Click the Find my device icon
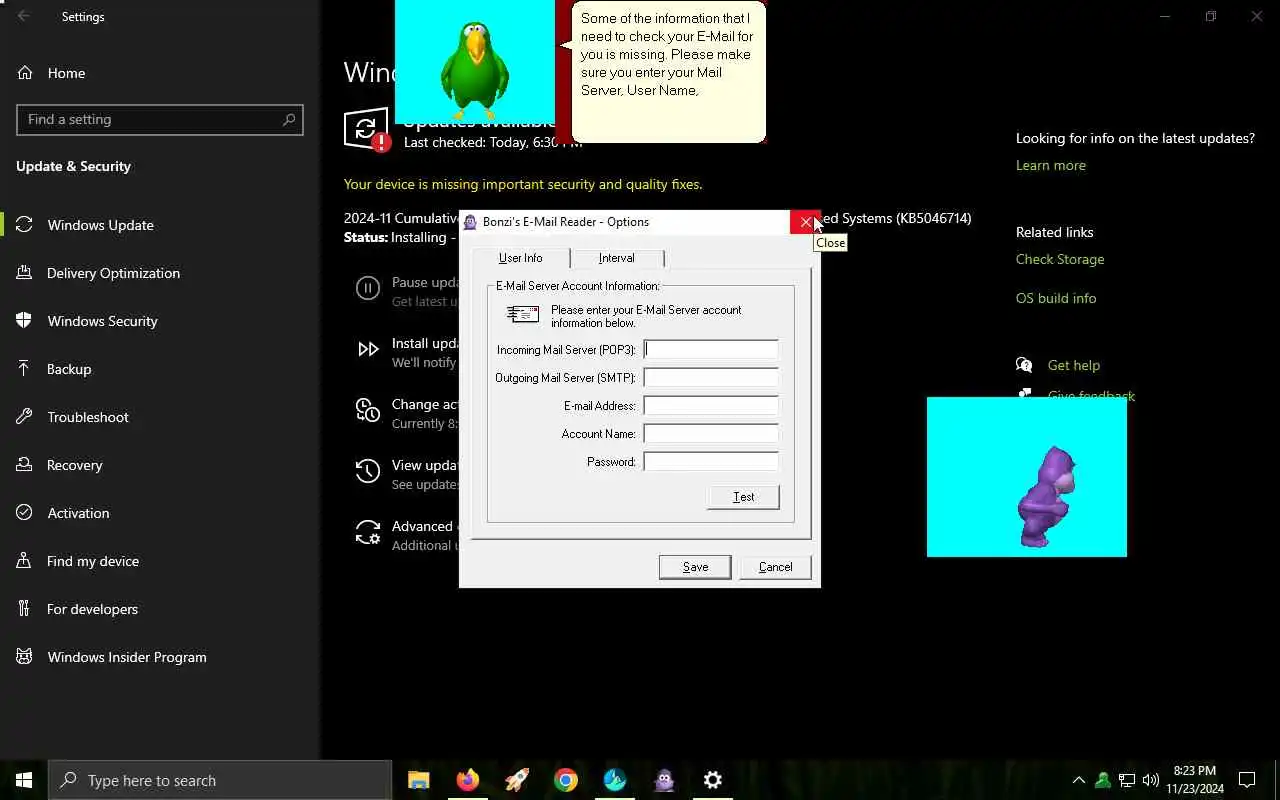The height and width of the screenshot is (800, 1280). pos(24,561)
